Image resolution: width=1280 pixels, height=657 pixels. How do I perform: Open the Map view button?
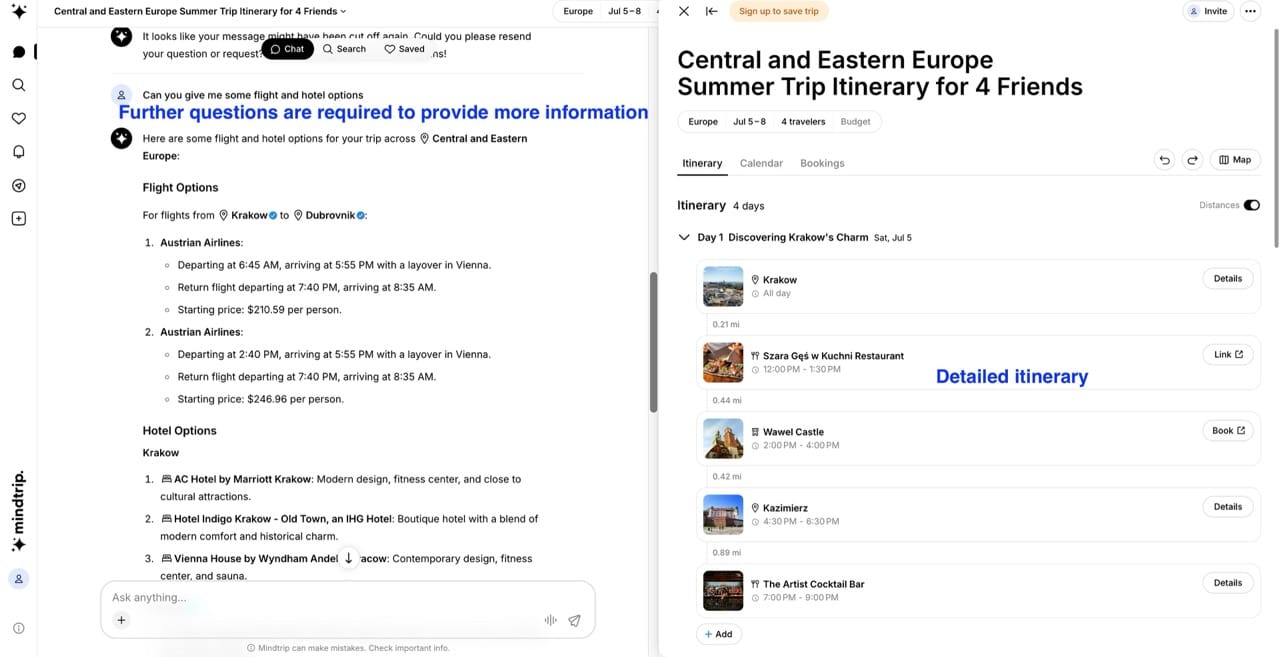point(1235,159)
